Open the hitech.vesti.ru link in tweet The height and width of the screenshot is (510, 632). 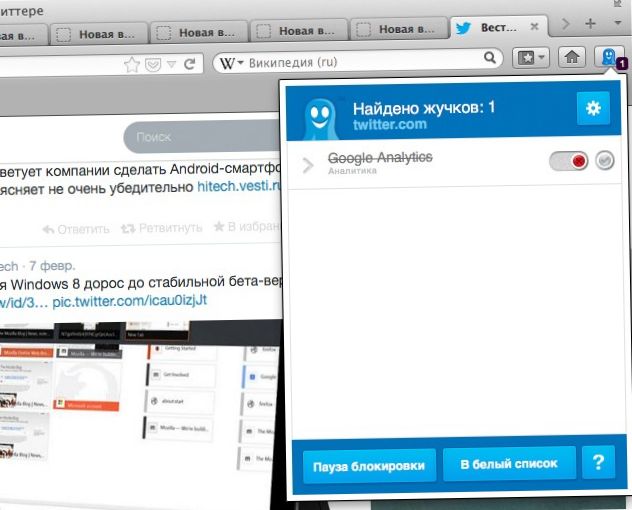coord(239,186)
